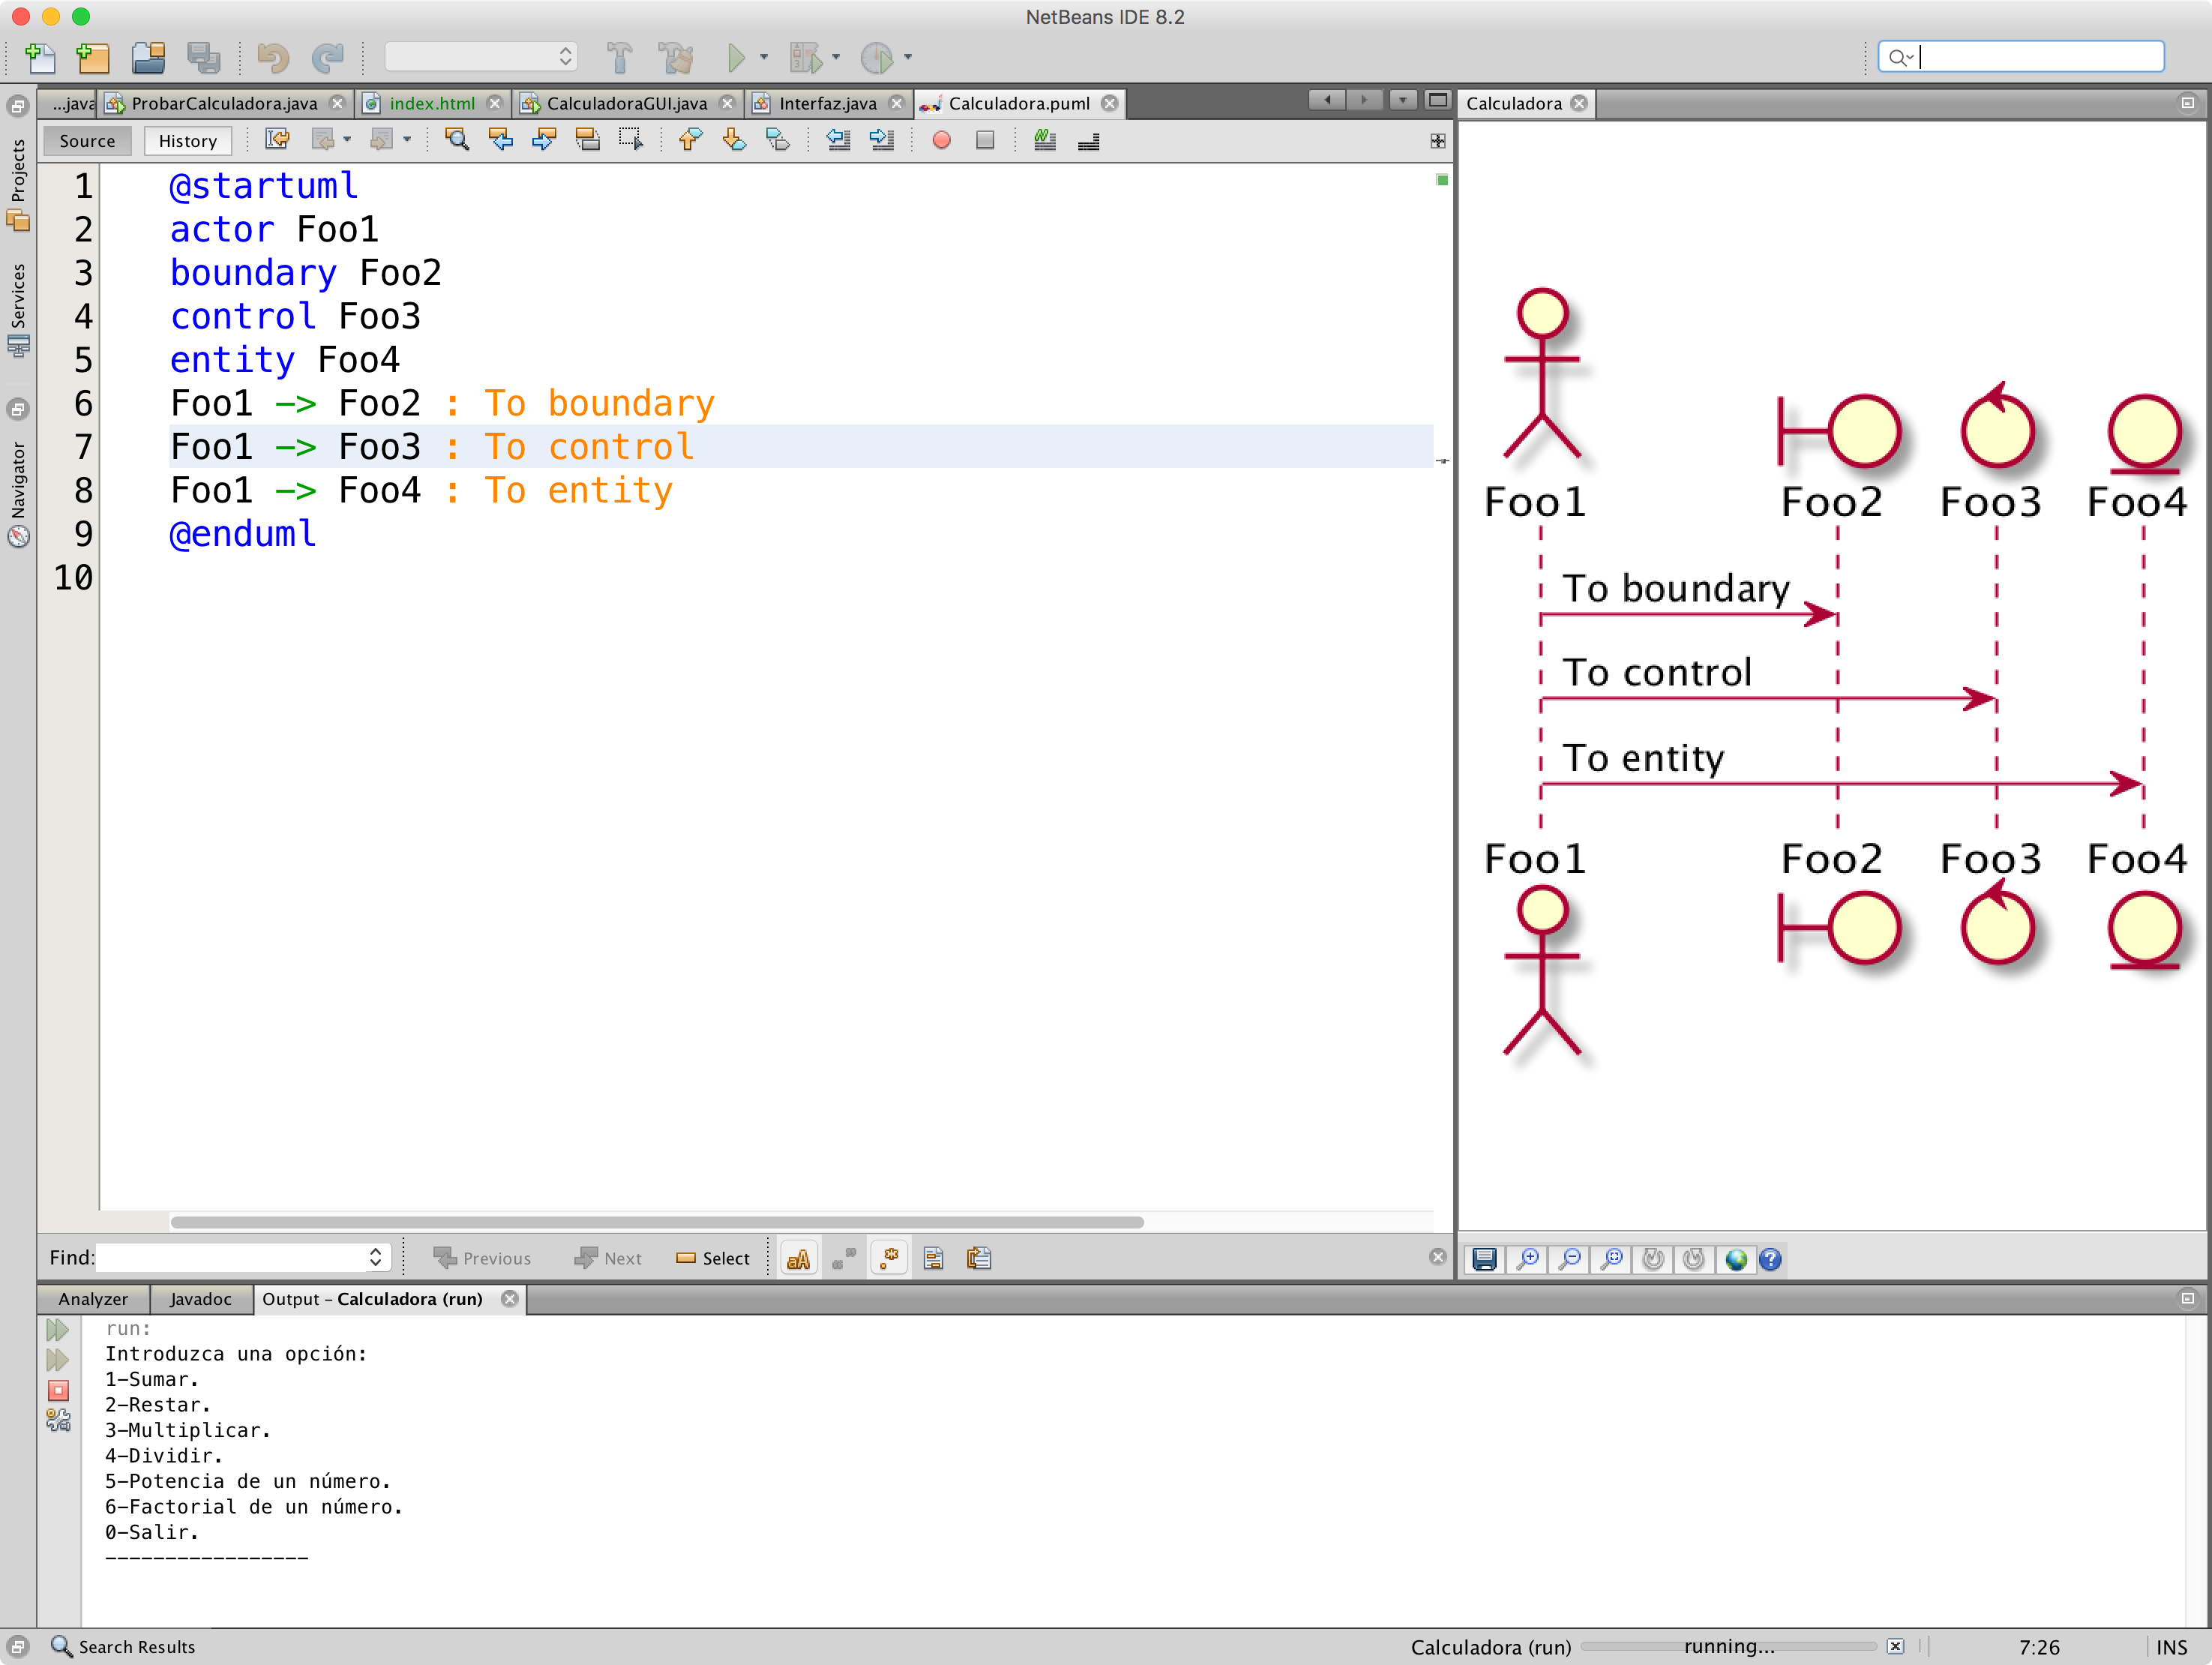The height and width of the screenshot is (1665, 2212).
Task: Open PlantUML help with question mark icon
Action: [1771, 1259]
